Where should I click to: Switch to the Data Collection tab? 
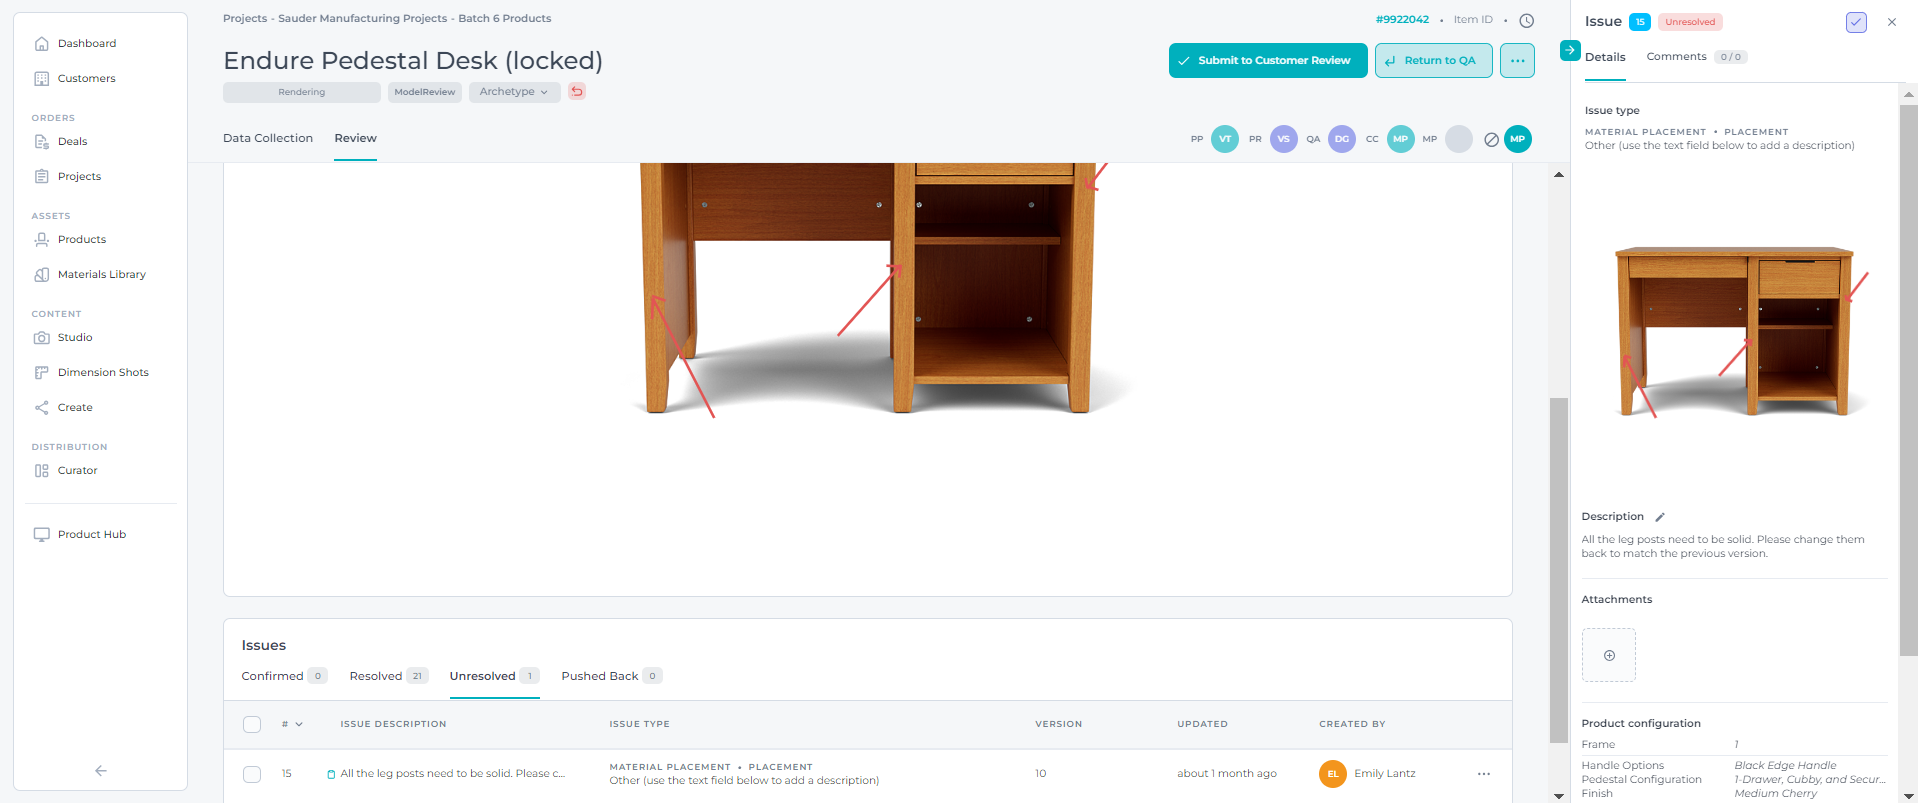(x=268, y=138)
